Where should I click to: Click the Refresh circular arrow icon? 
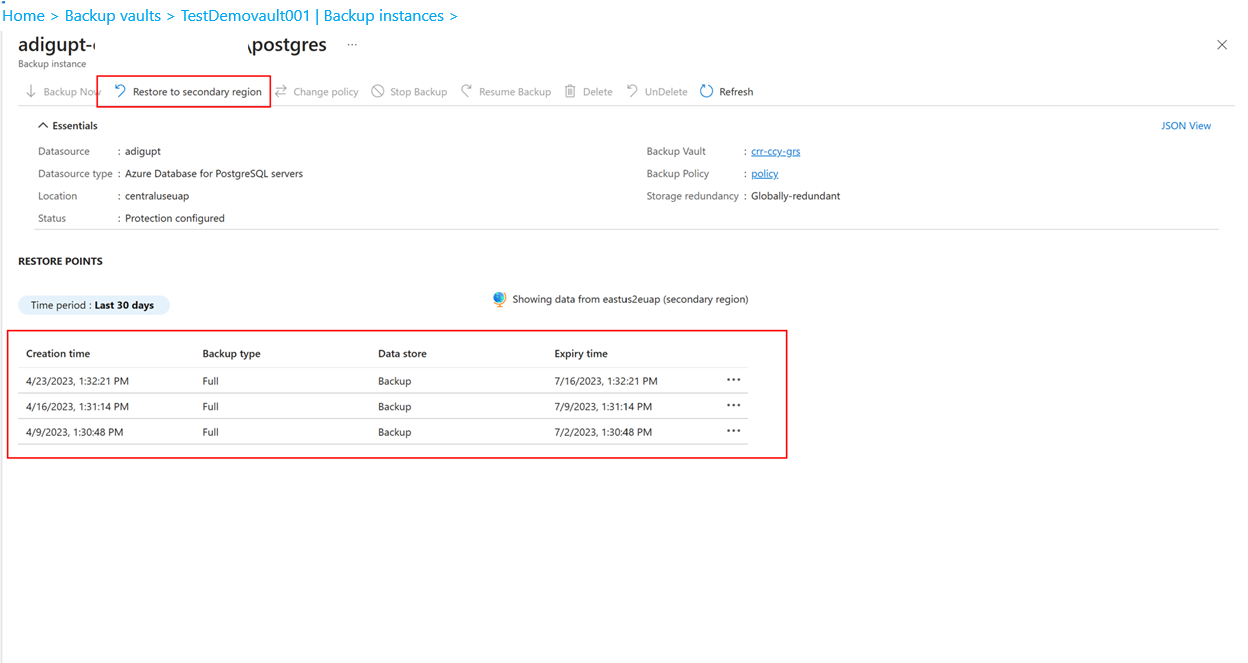pyautogui.click(x=706, y=91)
